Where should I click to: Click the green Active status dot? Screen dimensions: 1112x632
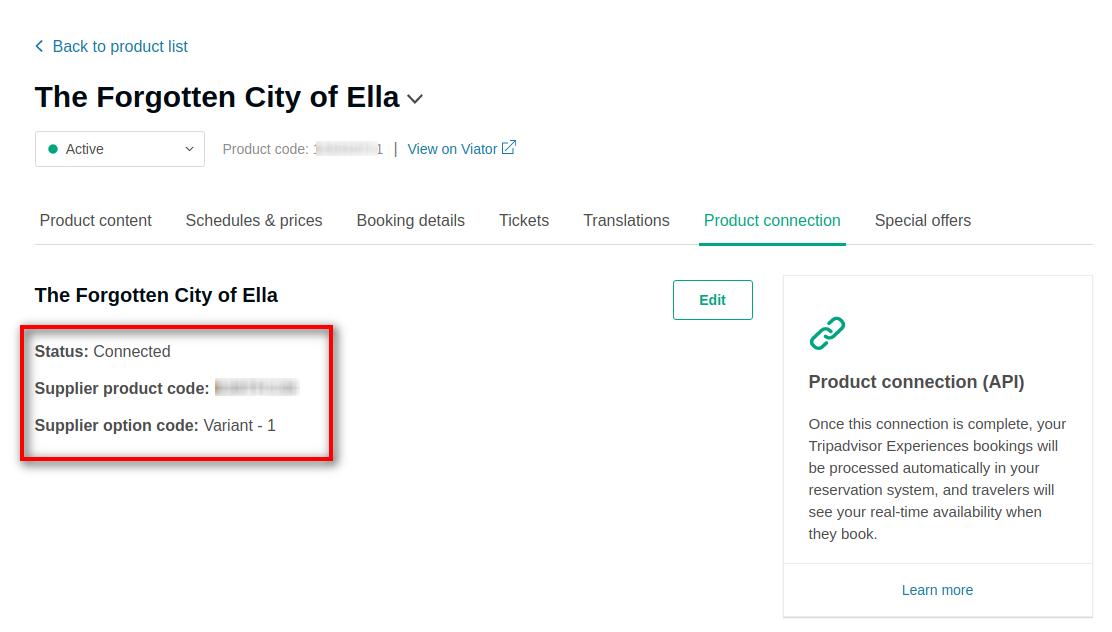click(53, 149)
